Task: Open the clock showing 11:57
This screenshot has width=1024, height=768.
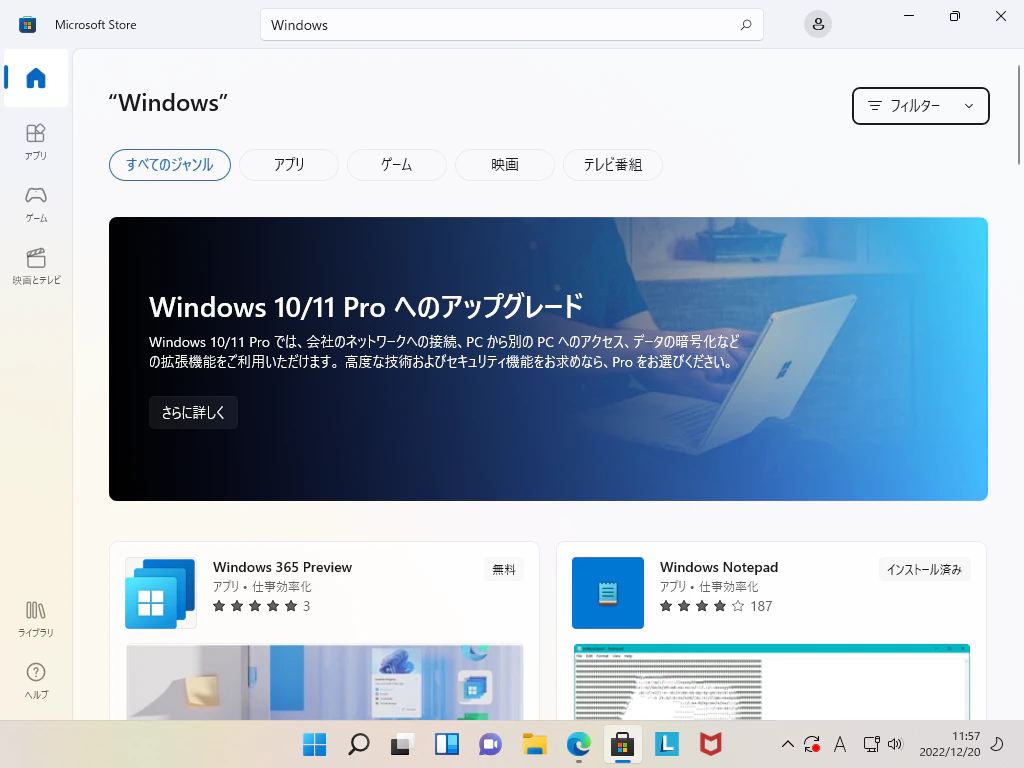Action: click(x=950, y=744)
